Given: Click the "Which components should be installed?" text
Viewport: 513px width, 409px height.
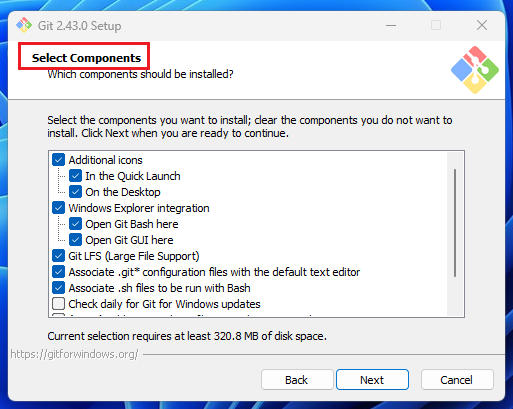Looking at the screenshot, I should [140, 74].
